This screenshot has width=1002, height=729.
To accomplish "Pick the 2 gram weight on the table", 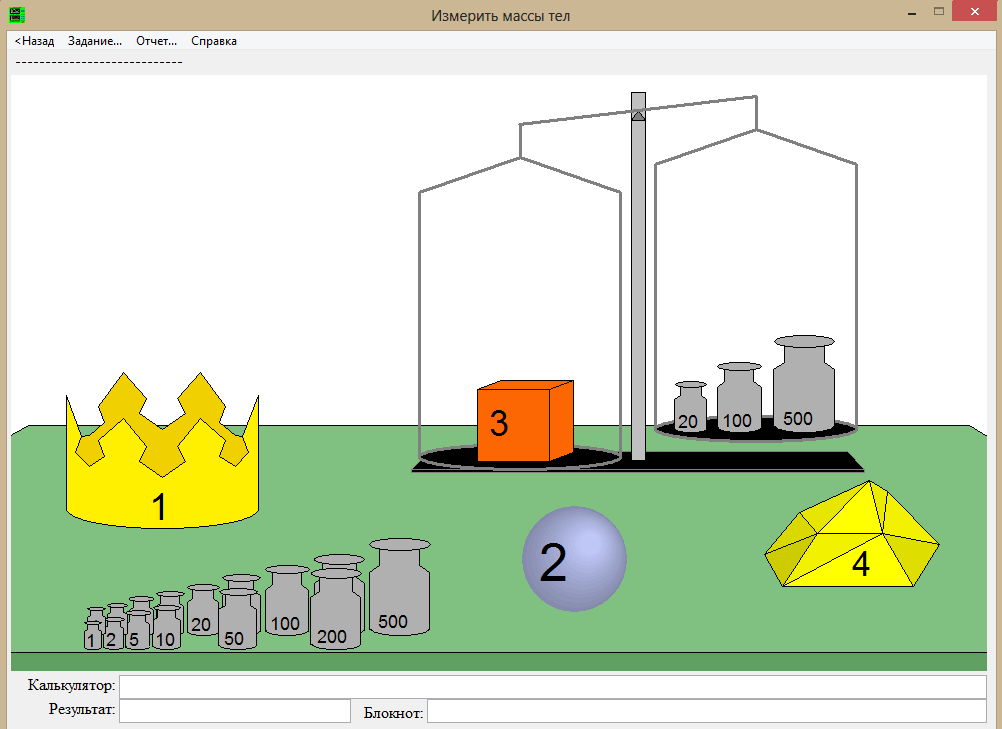I will (114, 634).
